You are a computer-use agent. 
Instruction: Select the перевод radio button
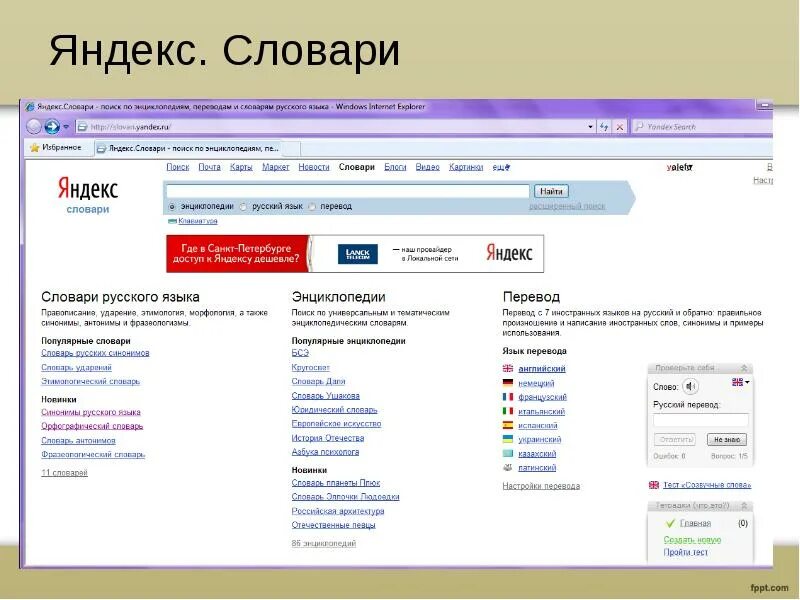312,207
